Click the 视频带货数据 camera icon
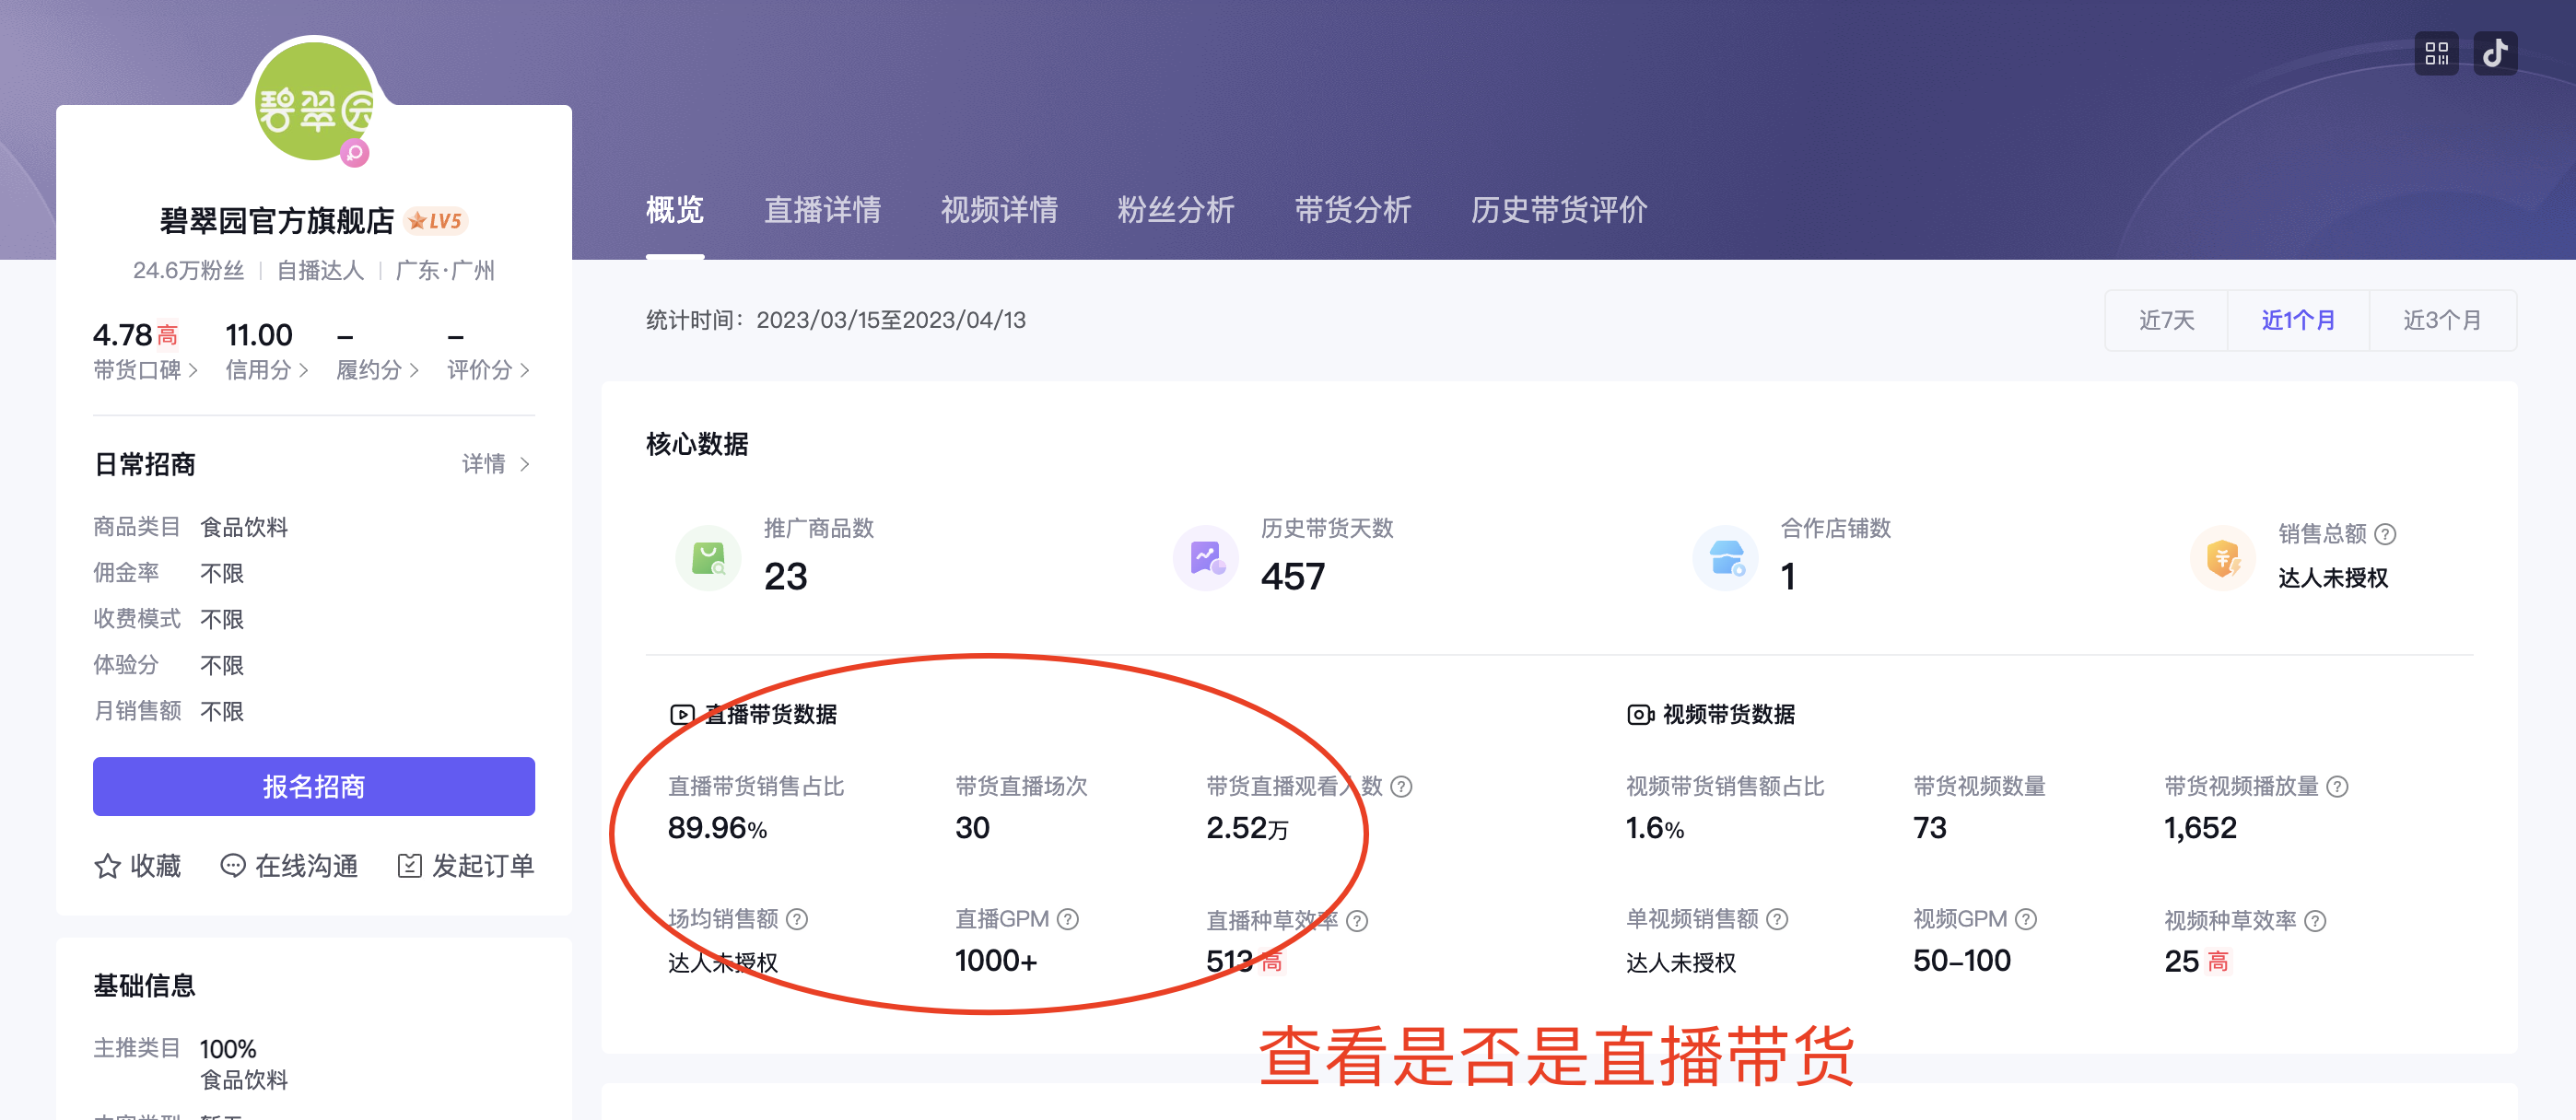 pos(1640,714)
